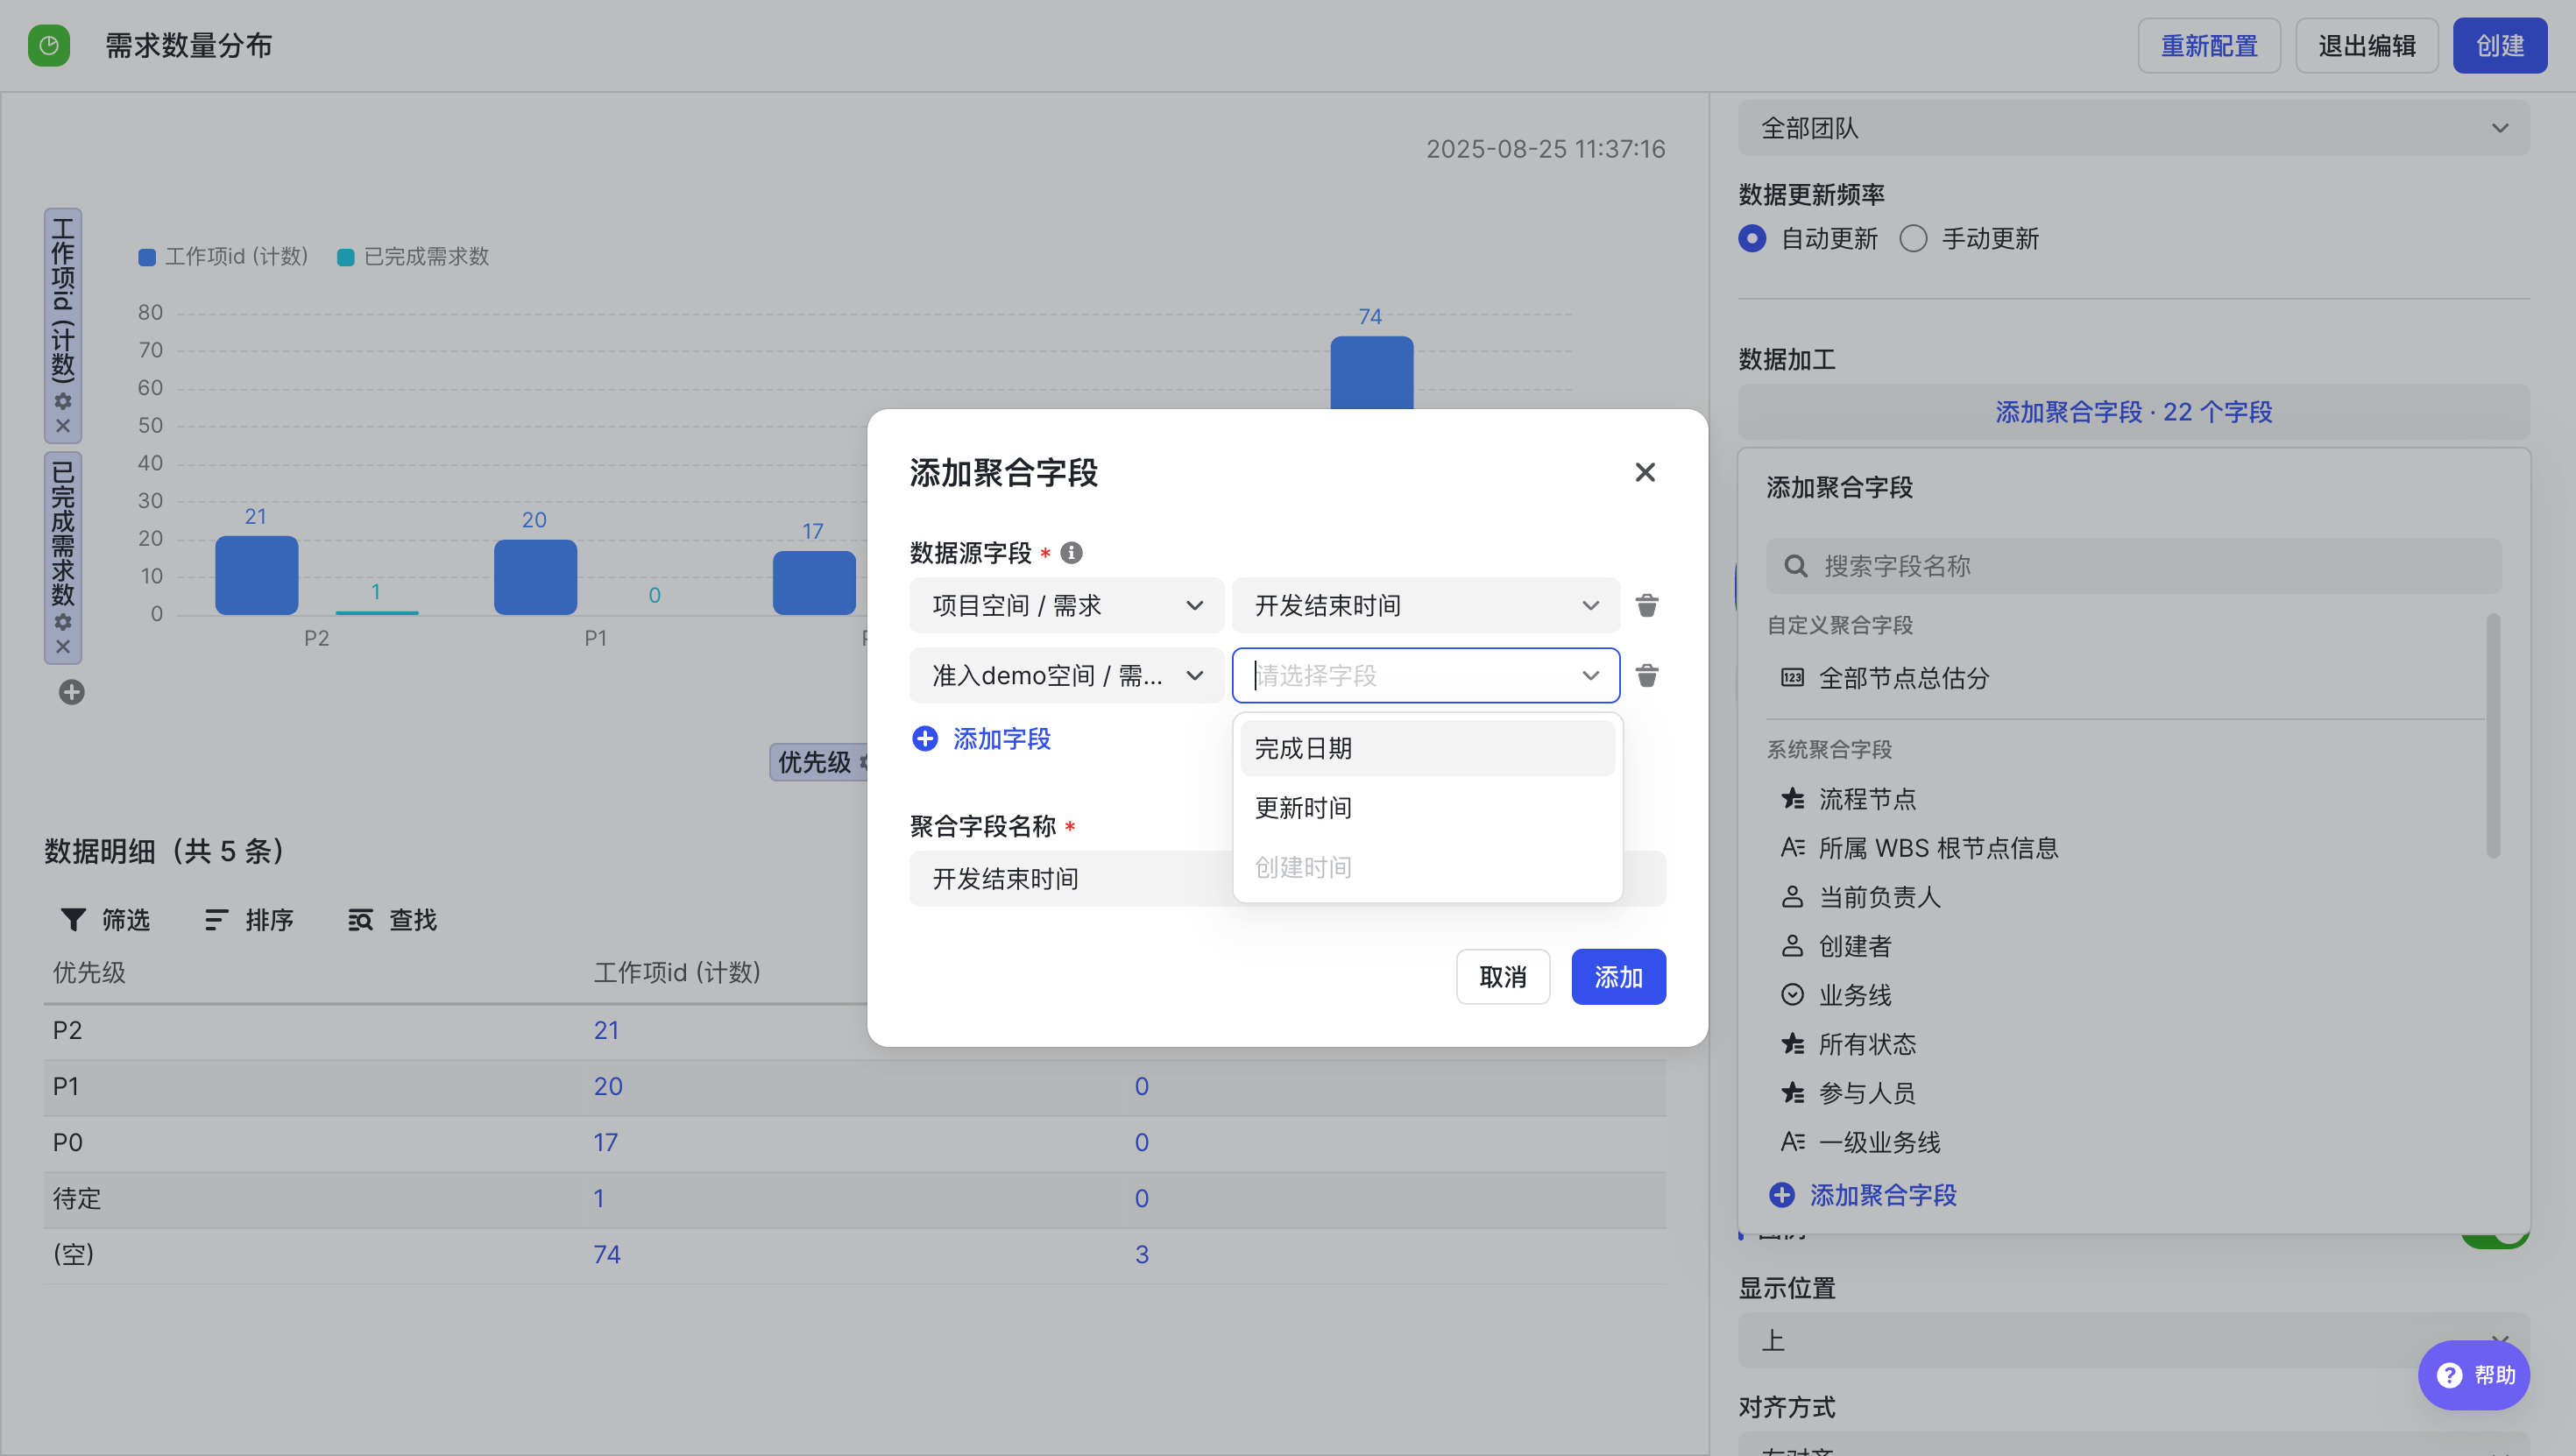Click the green chart app icon beside 需求数量分布
Screen dimensions: 2576x1456
[49, 46]
